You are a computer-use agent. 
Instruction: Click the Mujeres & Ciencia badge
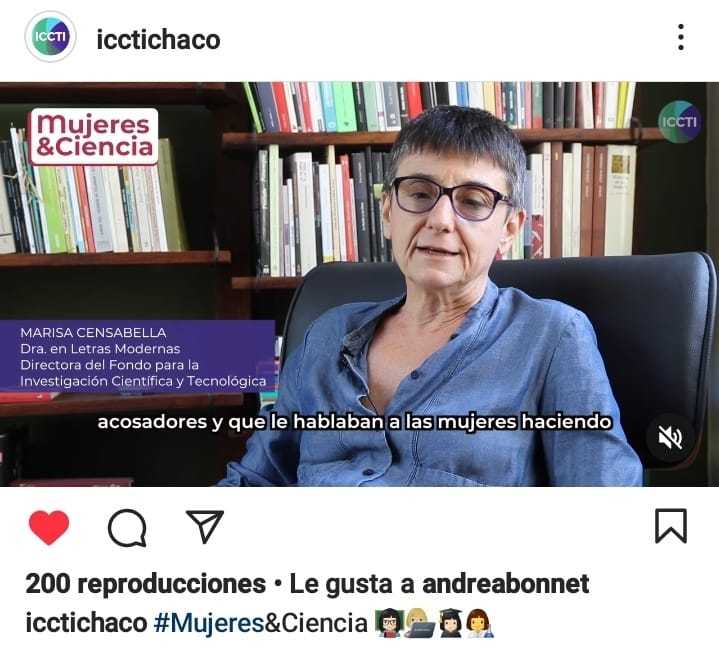pyautogui.click(x=94, y=136)
